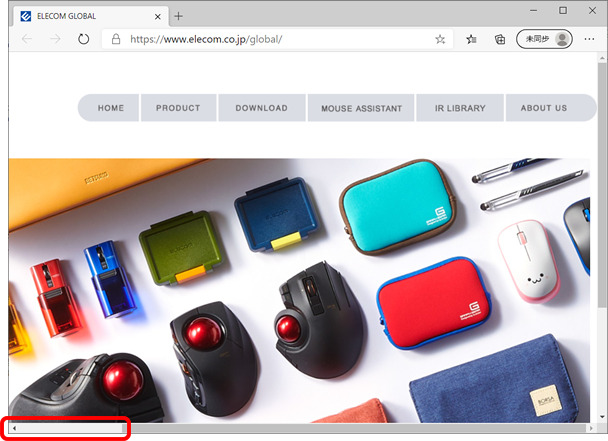Click the vertical scrollbar up arrow
Image resolution: width=608 pixels, height=441 pixels.
click(x=602, y=58)
